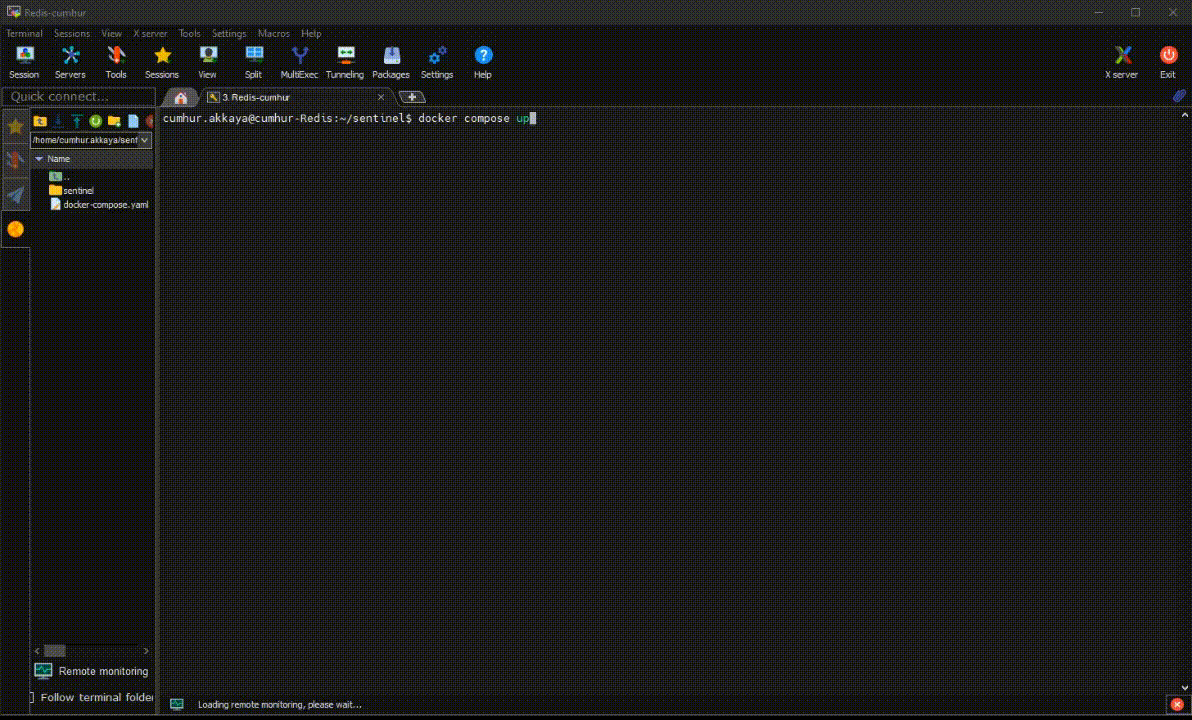Open the Servers toolbar icon

pos(70,62)
